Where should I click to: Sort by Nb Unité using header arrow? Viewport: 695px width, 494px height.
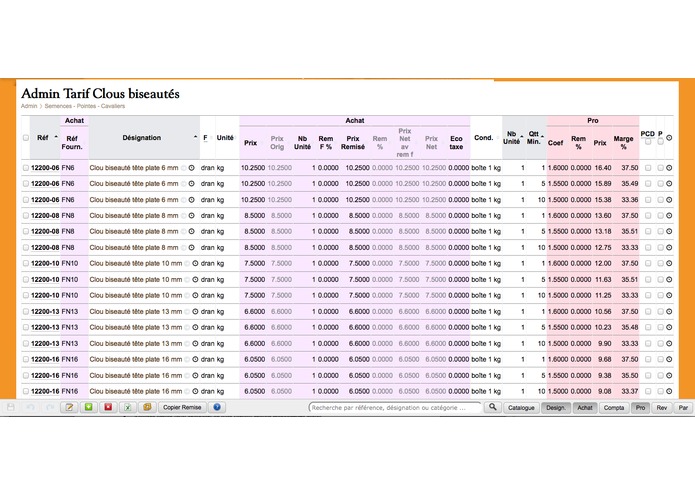[522, 136]
